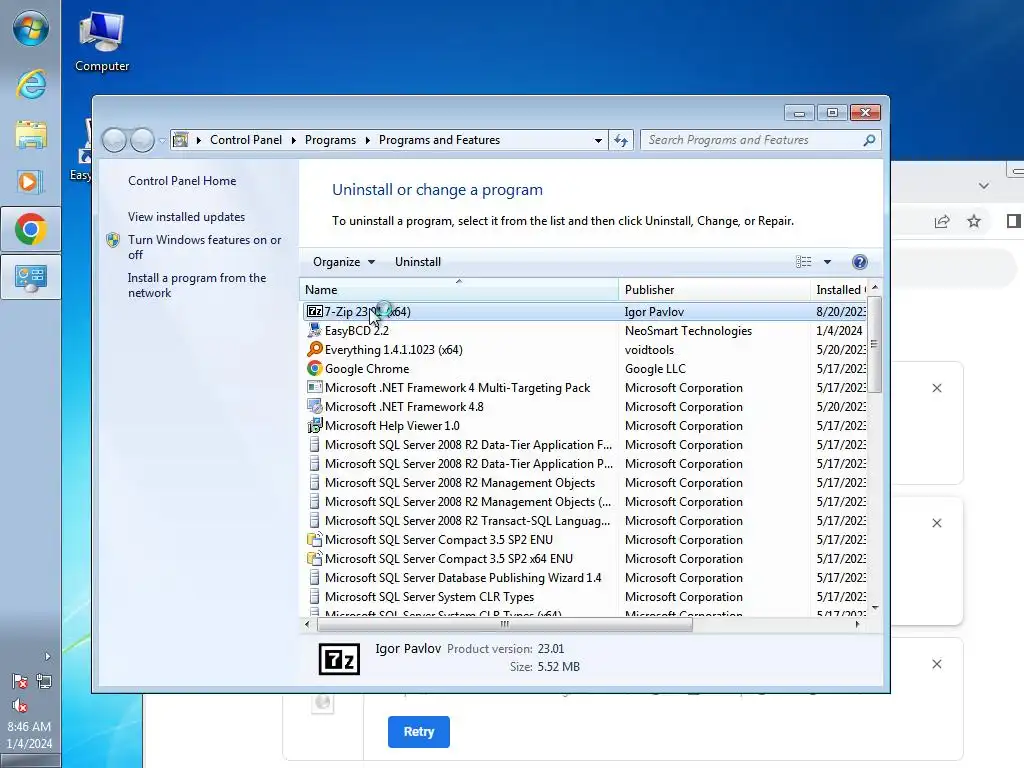Click the vertical scrollbar down arrow
The height and width of the screenshot is (768, 1024).
[x=875, y=608]
